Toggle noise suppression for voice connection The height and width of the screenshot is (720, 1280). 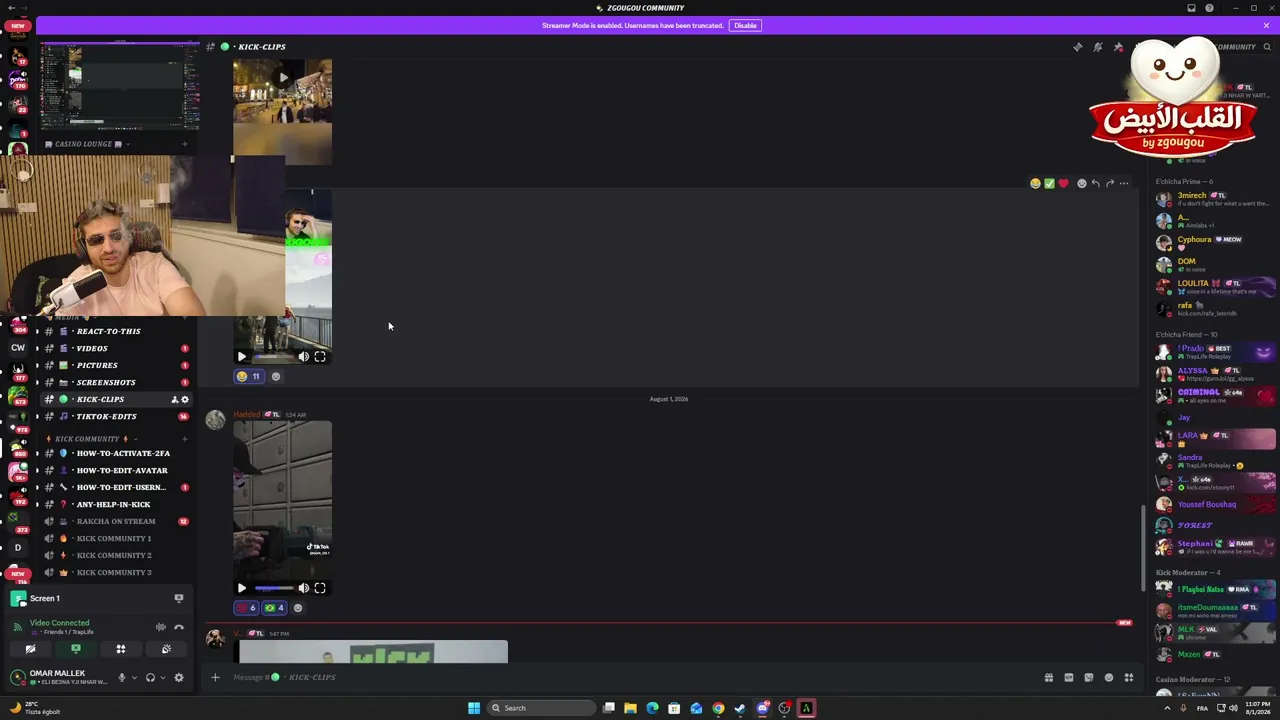[x=161, y=627]
